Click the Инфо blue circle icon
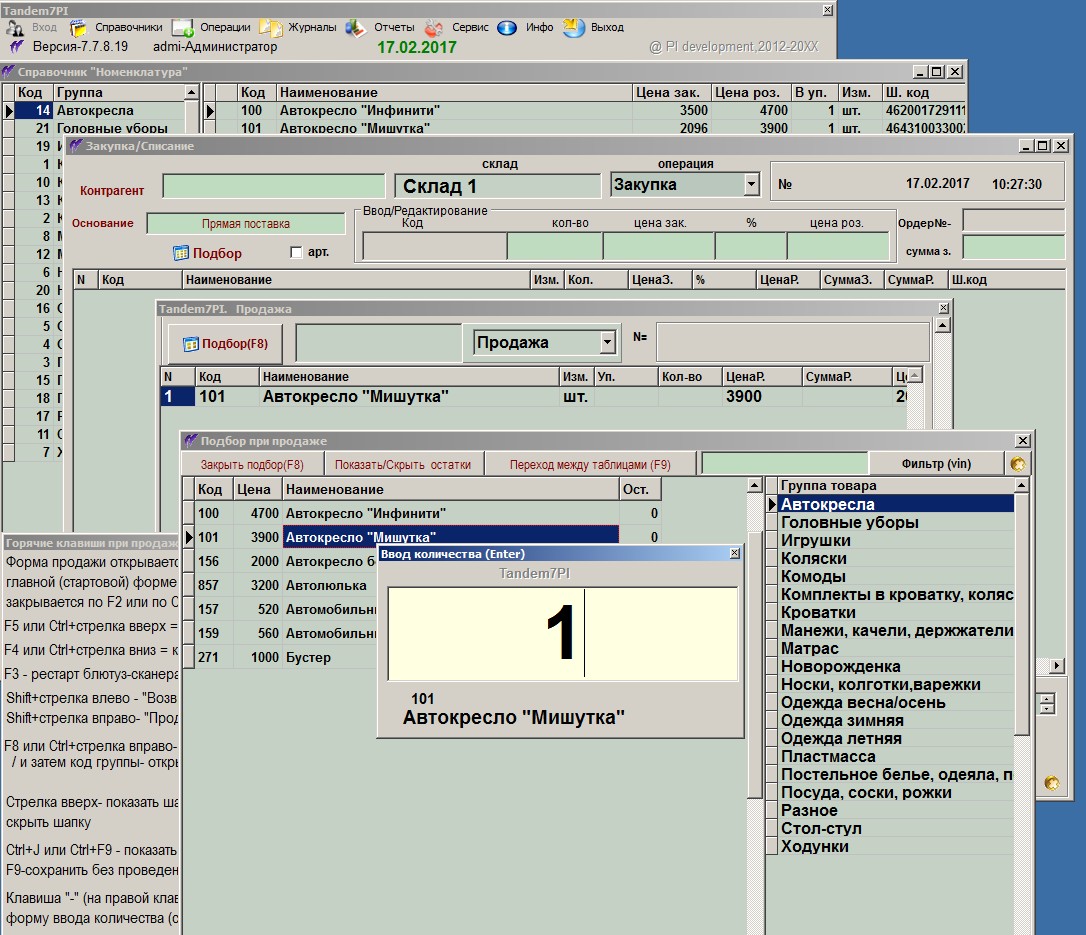 click(x=507, y=28)
